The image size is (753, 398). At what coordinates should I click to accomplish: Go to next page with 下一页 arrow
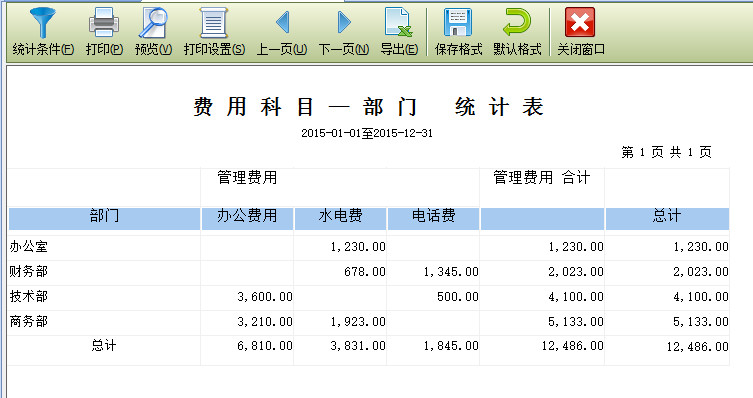click(x=344, y=23)
